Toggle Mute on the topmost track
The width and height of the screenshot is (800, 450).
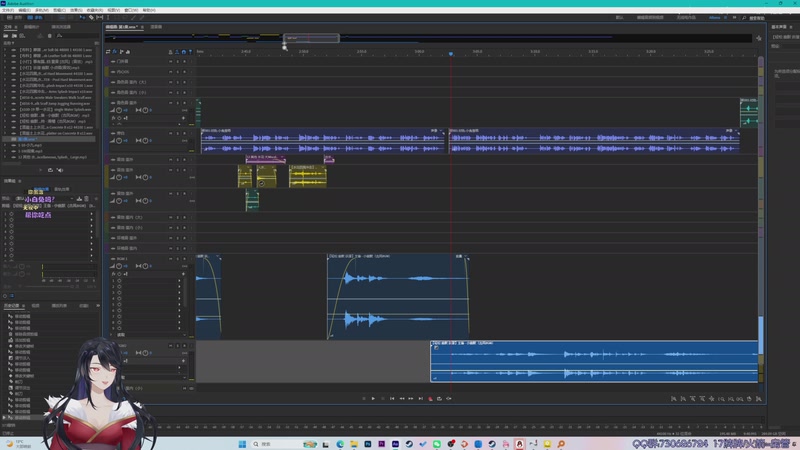(171, 61)
